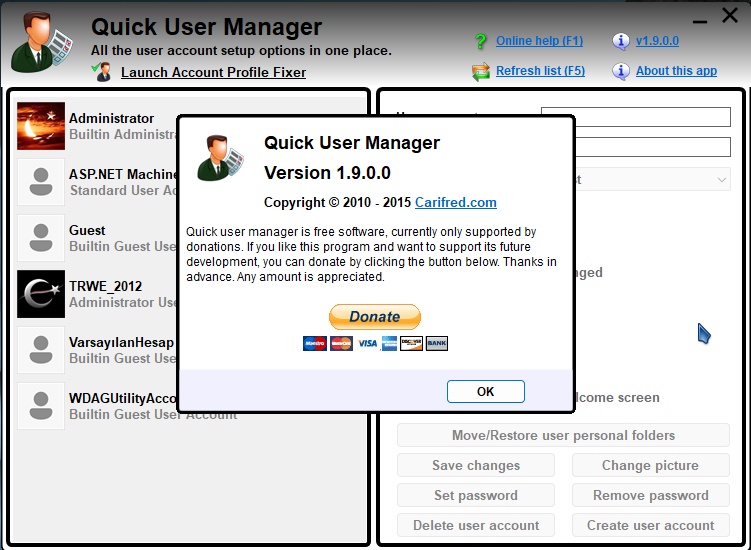
Task: Click the first input field on right panel
Action: click(653, 117)
